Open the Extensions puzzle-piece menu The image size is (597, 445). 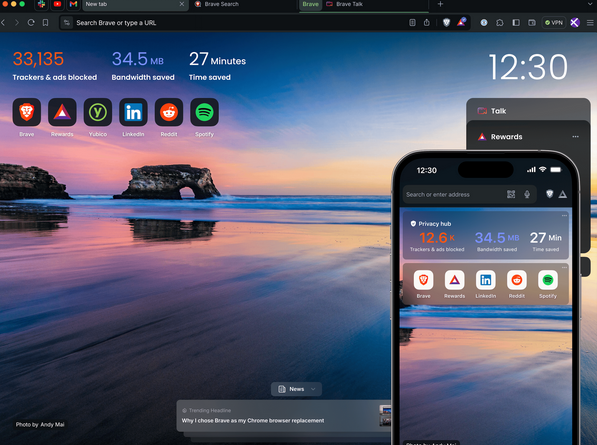[500, 23]
